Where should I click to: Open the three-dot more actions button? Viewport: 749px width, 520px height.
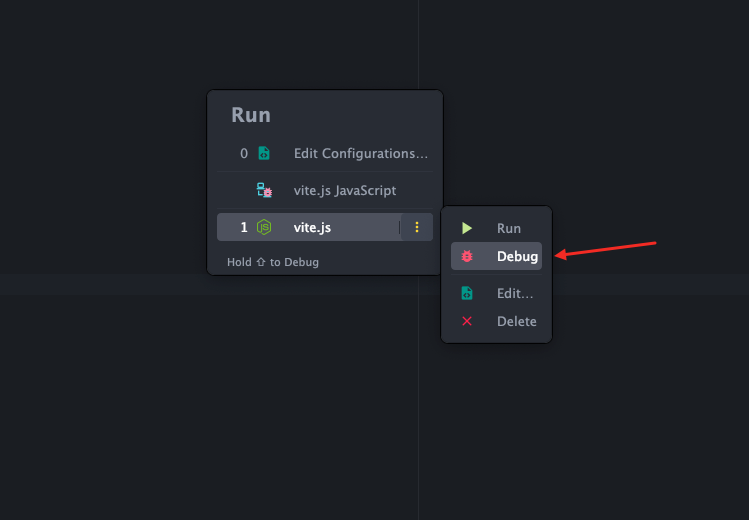[x=417, y=227]
